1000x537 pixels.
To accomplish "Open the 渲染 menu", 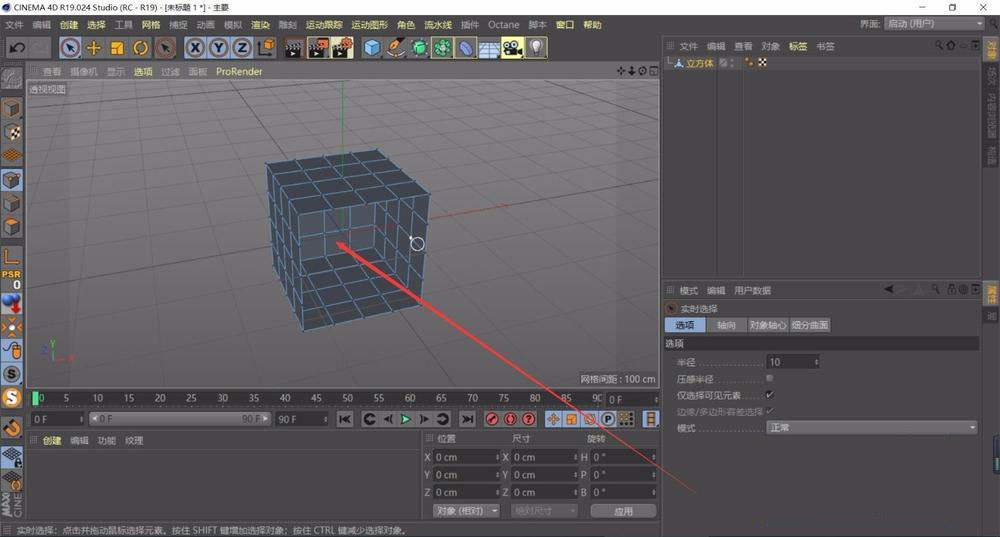I will (x=260, y=25).
